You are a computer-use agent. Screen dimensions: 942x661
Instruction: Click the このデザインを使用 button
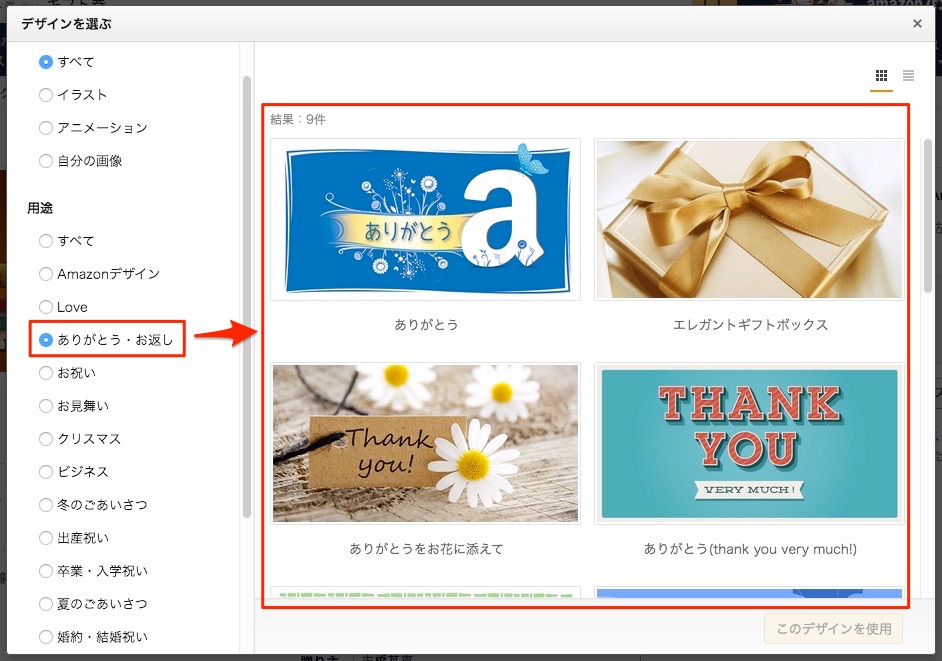(833, 629)
